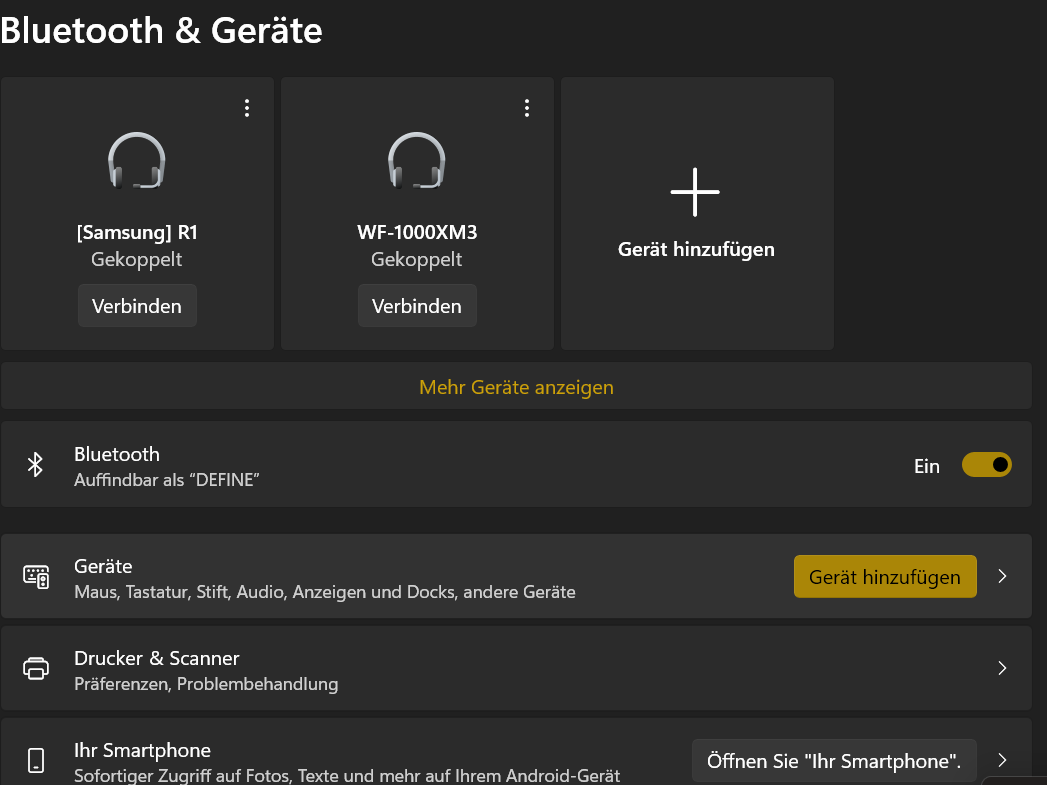Image resolution: width=1047 pixels, height=785 pixels.
Task: Click the Geräte keyboard-mouse icon
Action: [36, 576]
